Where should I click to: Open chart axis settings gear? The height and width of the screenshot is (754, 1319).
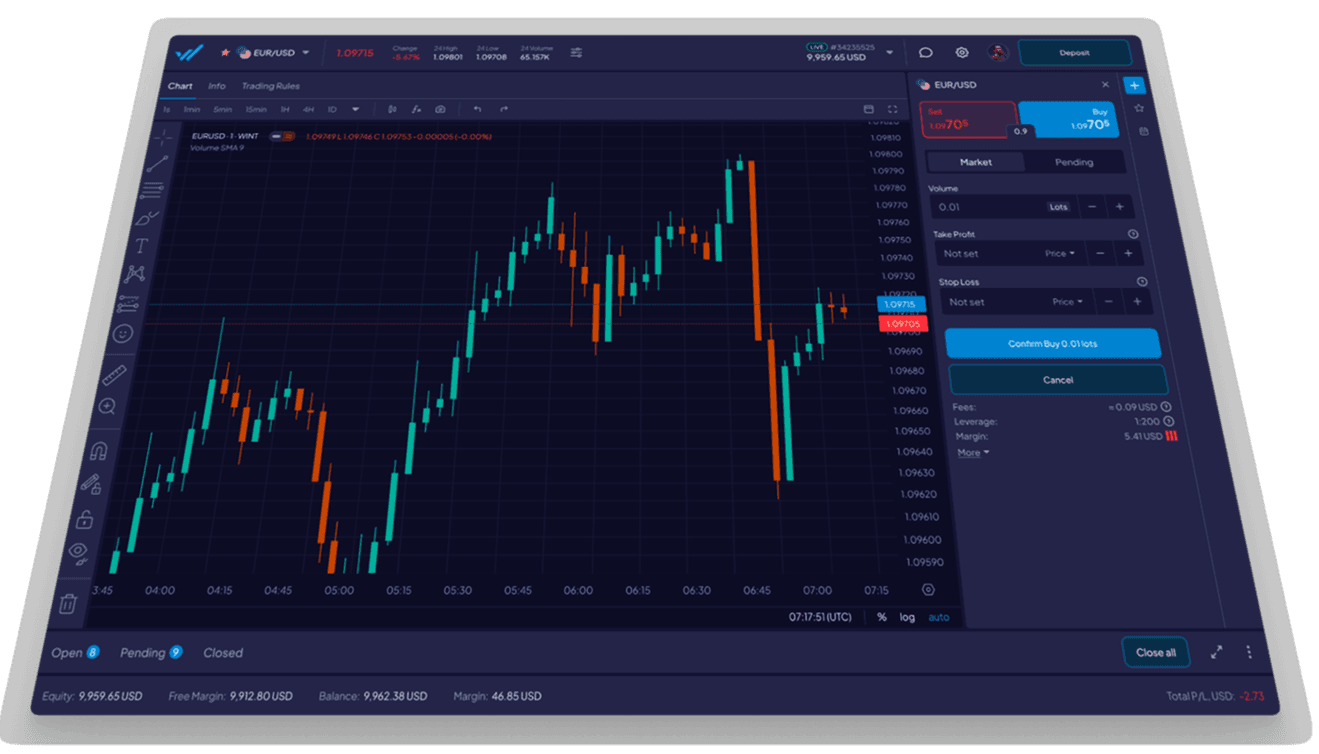coord(928,590)
